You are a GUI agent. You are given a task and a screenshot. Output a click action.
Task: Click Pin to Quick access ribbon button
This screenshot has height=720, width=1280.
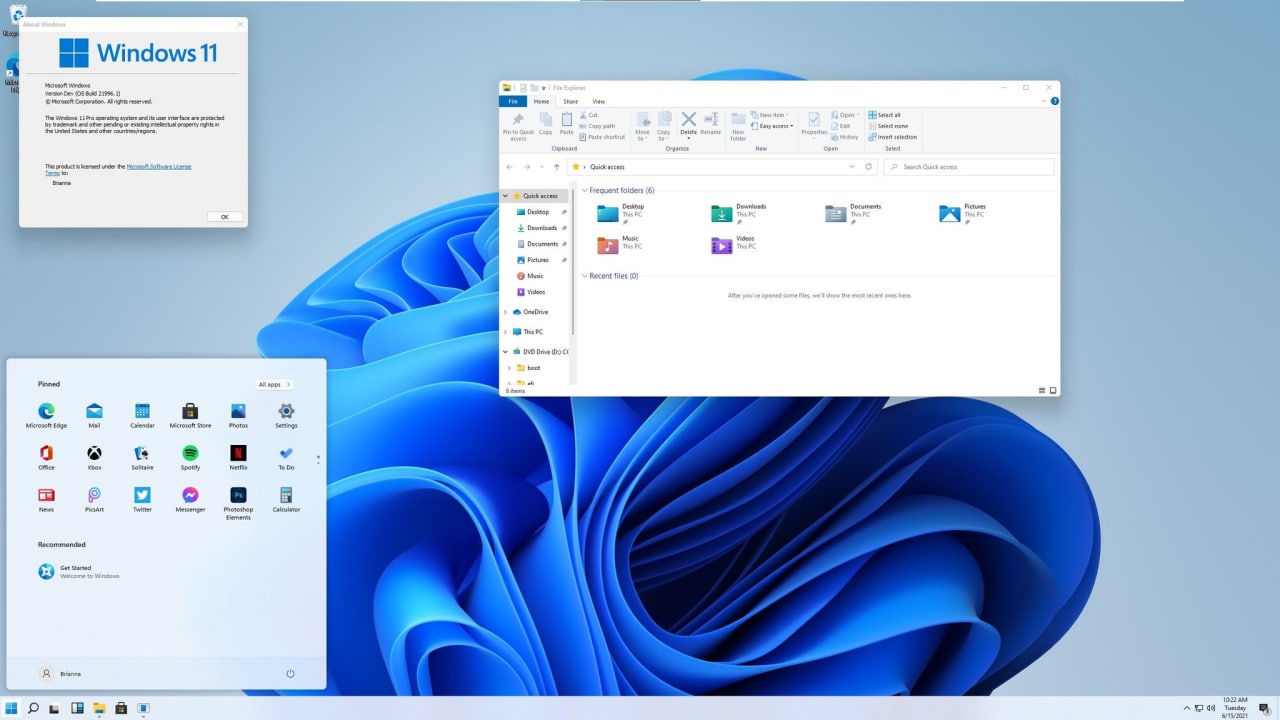(x=518, y=126)
